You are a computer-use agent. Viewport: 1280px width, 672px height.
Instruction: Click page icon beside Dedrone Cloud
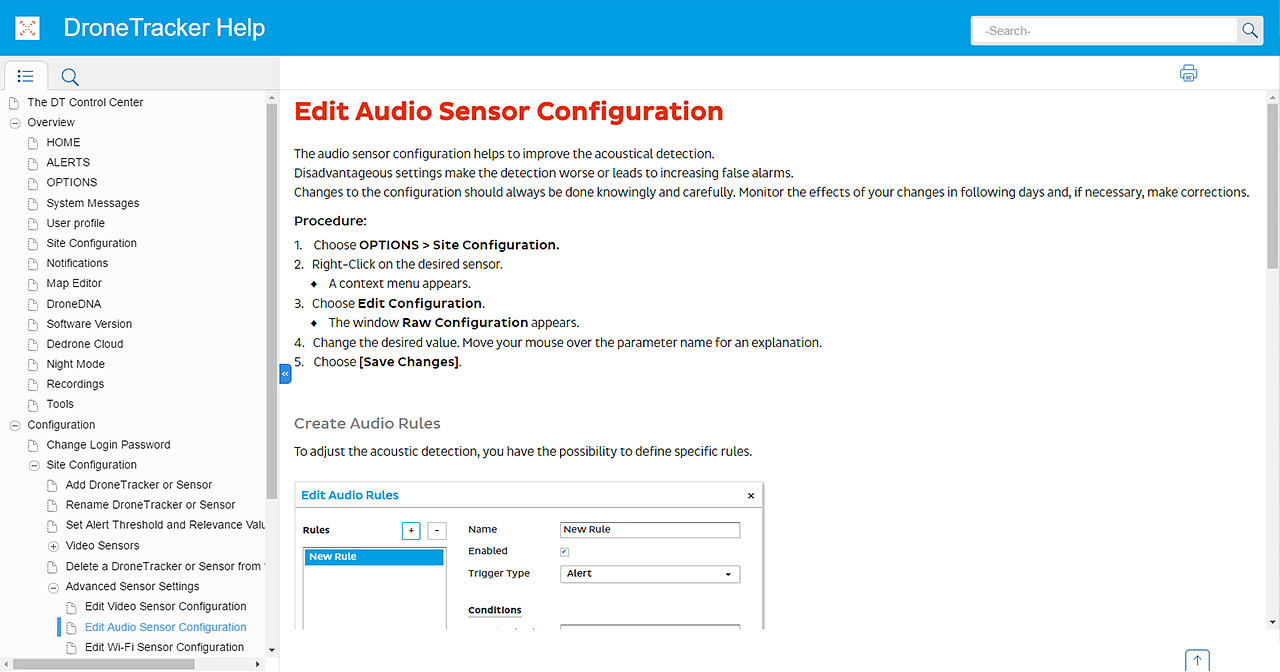click(x=33, y=345)
